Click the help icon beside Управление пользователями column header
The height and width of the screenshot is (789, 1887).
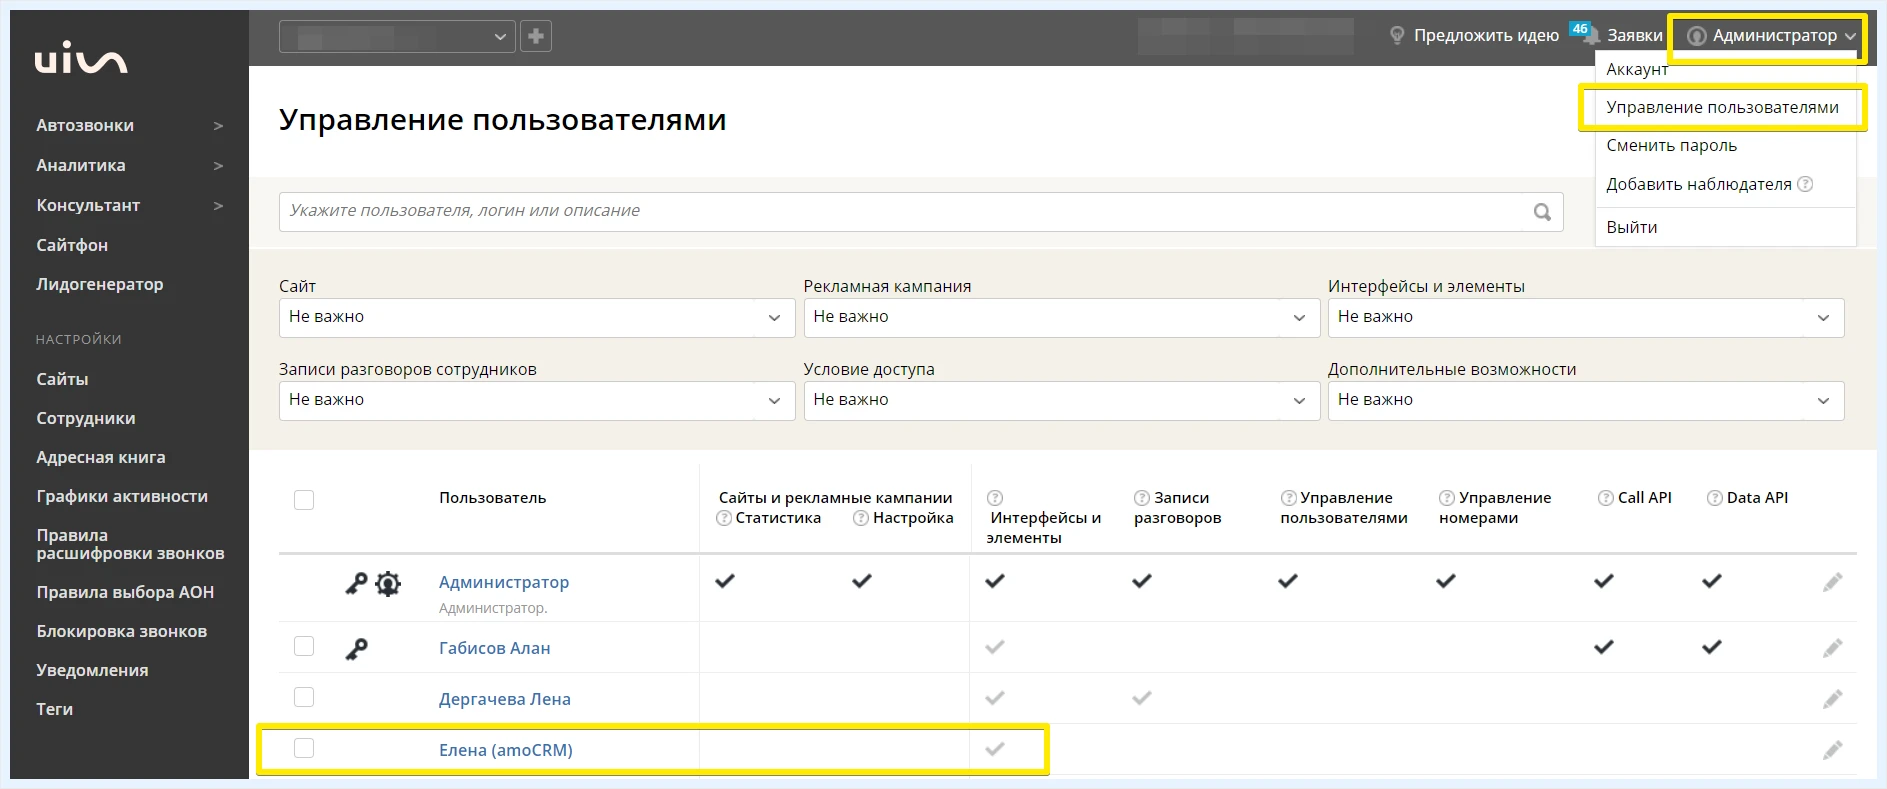point(1289,498)
